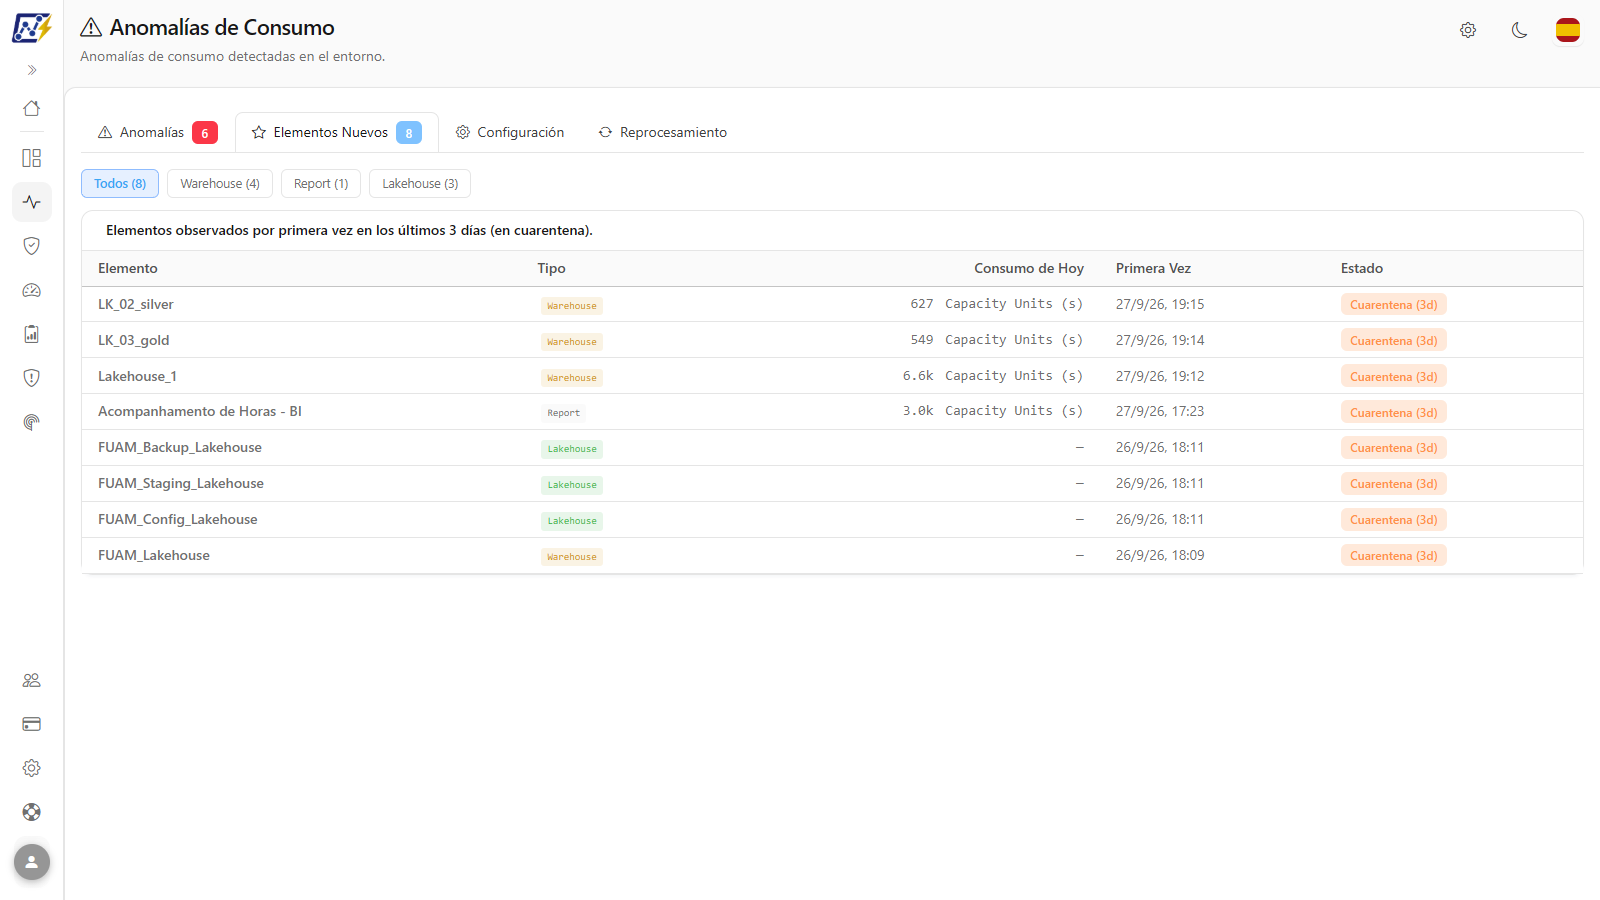Click the LK_02_silver row name
Viewport: 1600px width, 900px height.
coord(136,304)
